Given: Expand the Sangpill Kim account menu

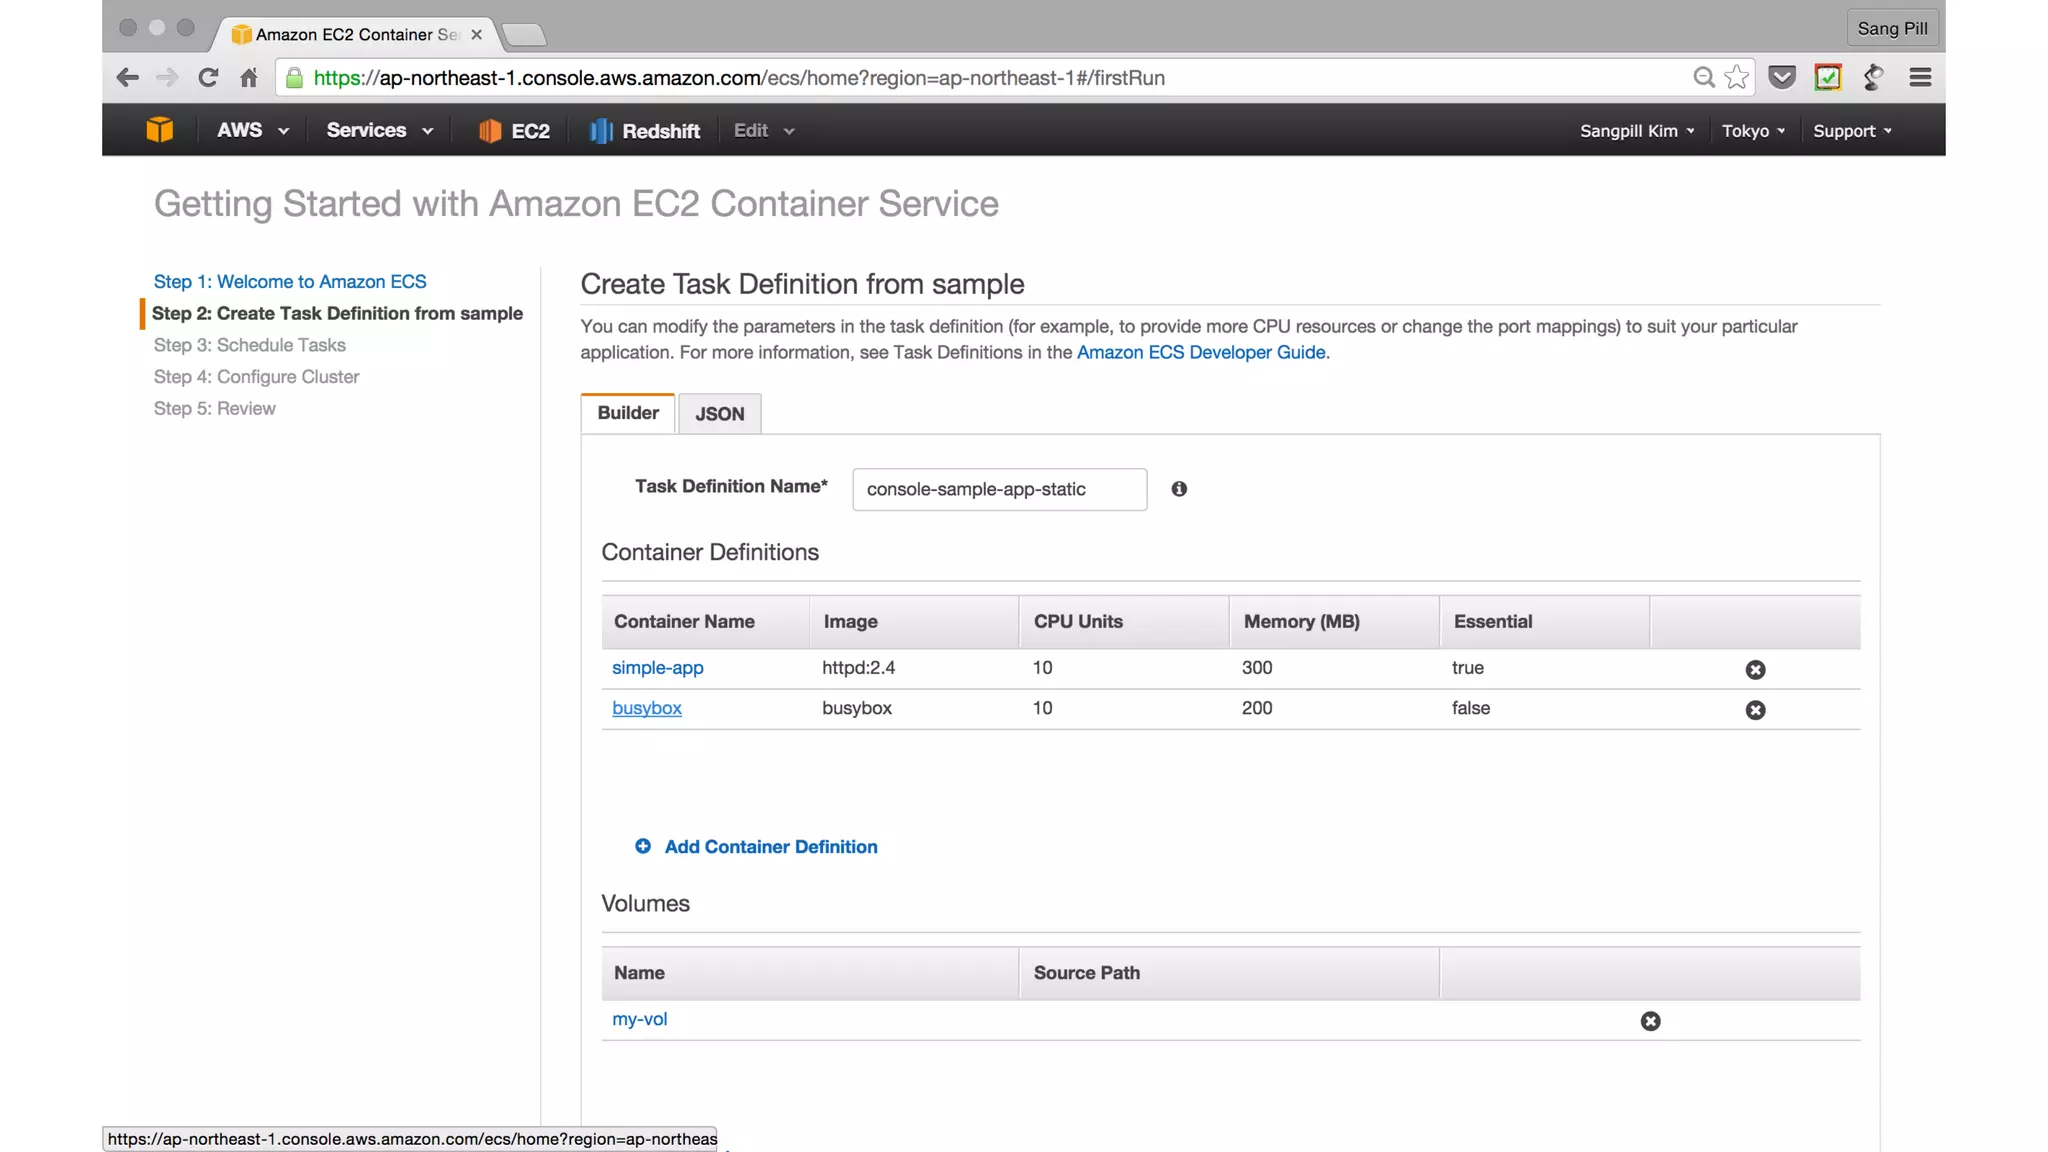Looking at the screenshot, I should pos(1636,131).
